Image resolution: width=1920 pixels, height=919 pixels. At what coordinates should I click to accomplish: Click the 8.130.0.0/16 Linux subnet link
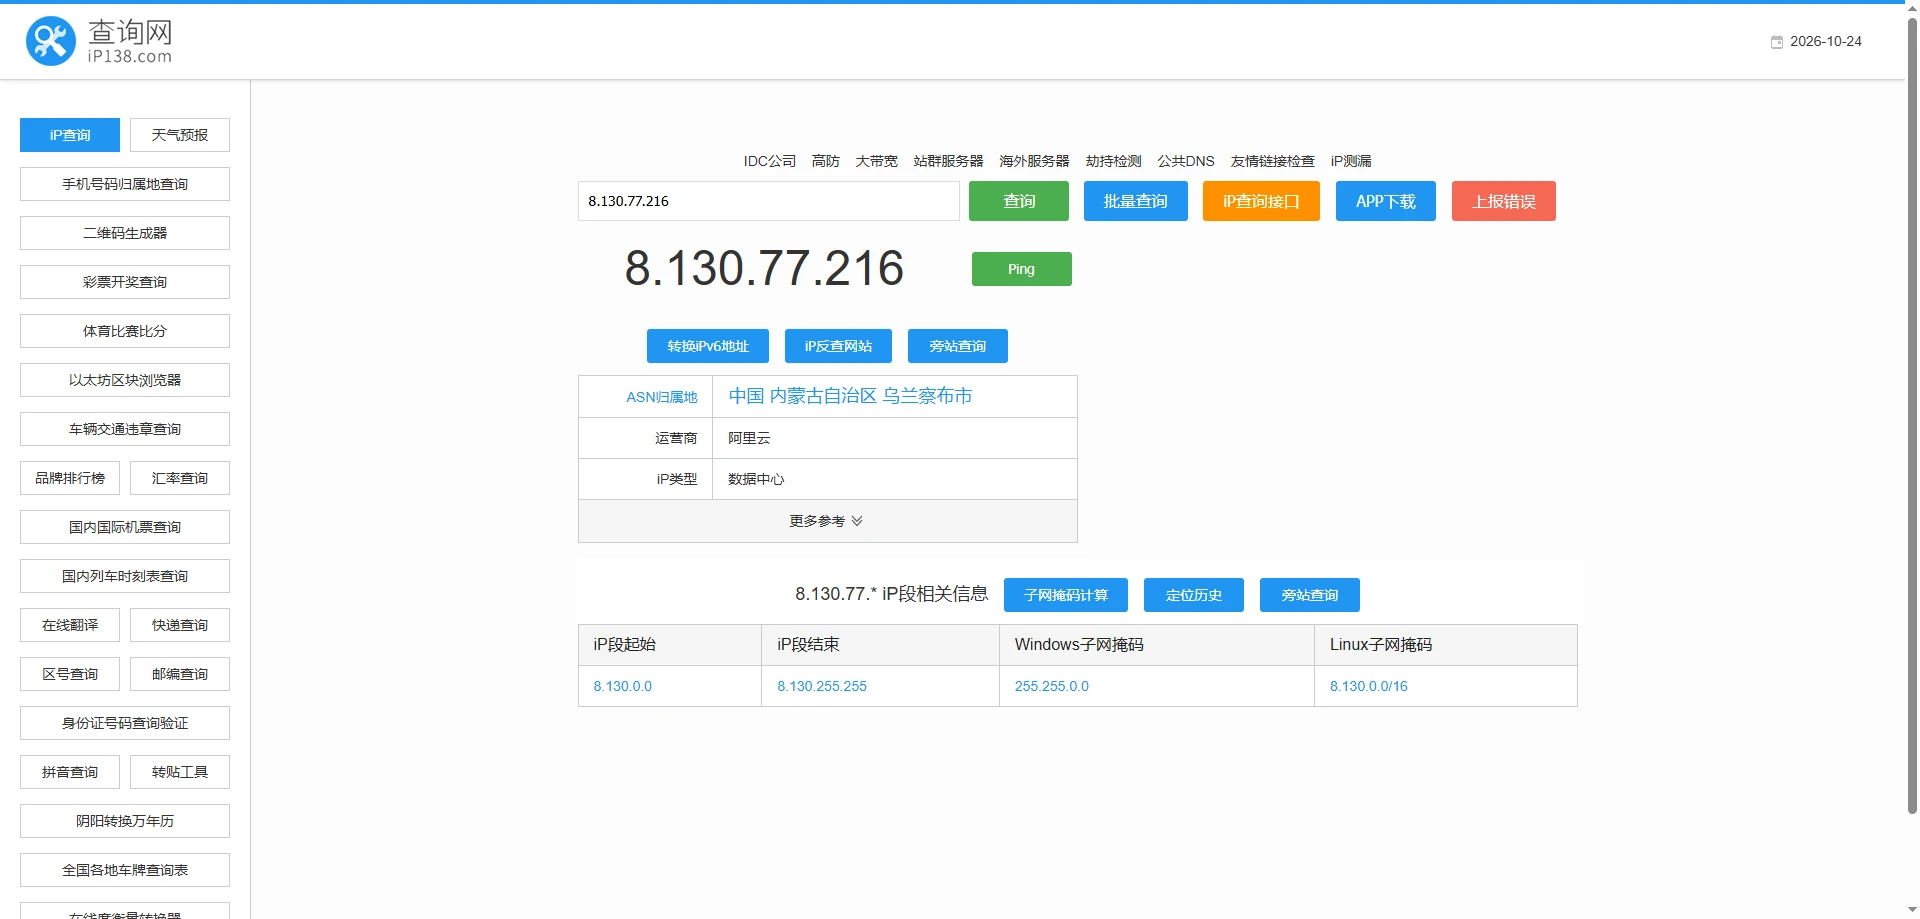click(1369, 686)
